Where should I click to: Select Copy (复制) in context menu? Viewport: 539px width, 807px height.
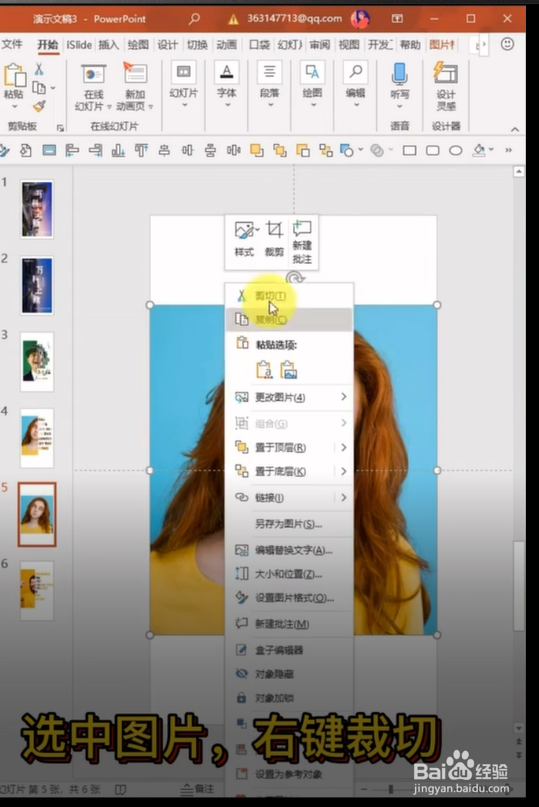tap(290, 320)
